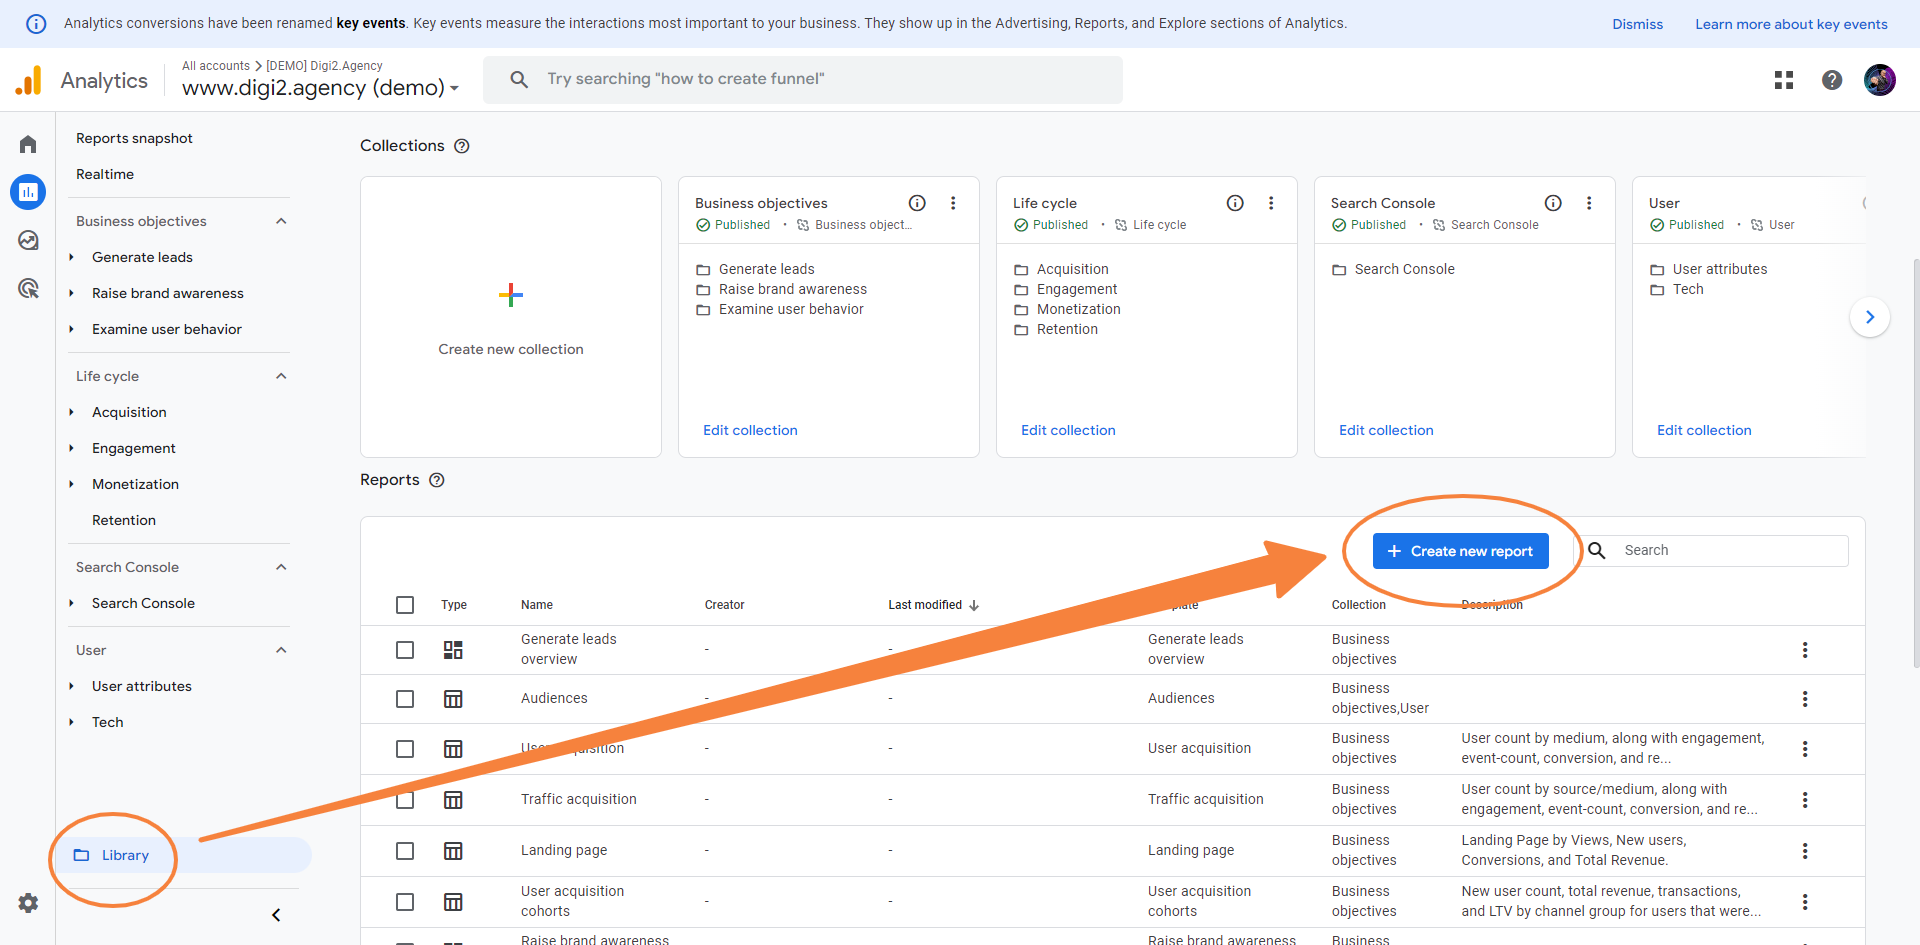The image size is (1920, 945).
Task: Expand Raise brand awareness in navigation
Action: click(x=71, y=293)
